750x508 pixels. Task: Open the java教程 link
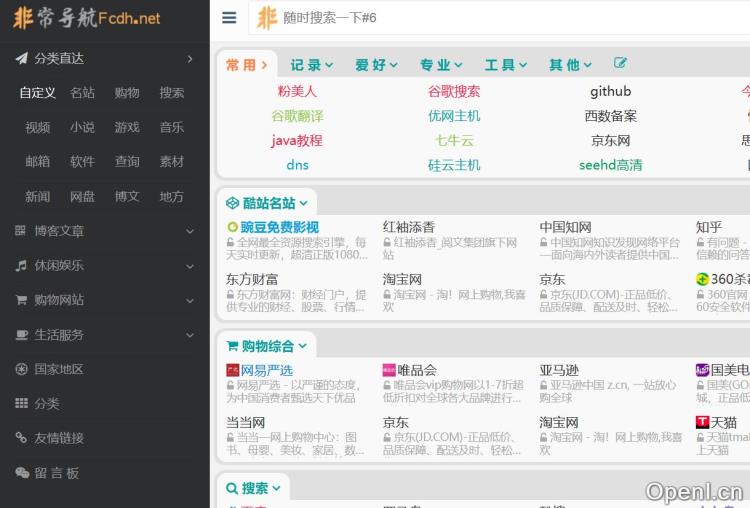[x=297, y=141]
